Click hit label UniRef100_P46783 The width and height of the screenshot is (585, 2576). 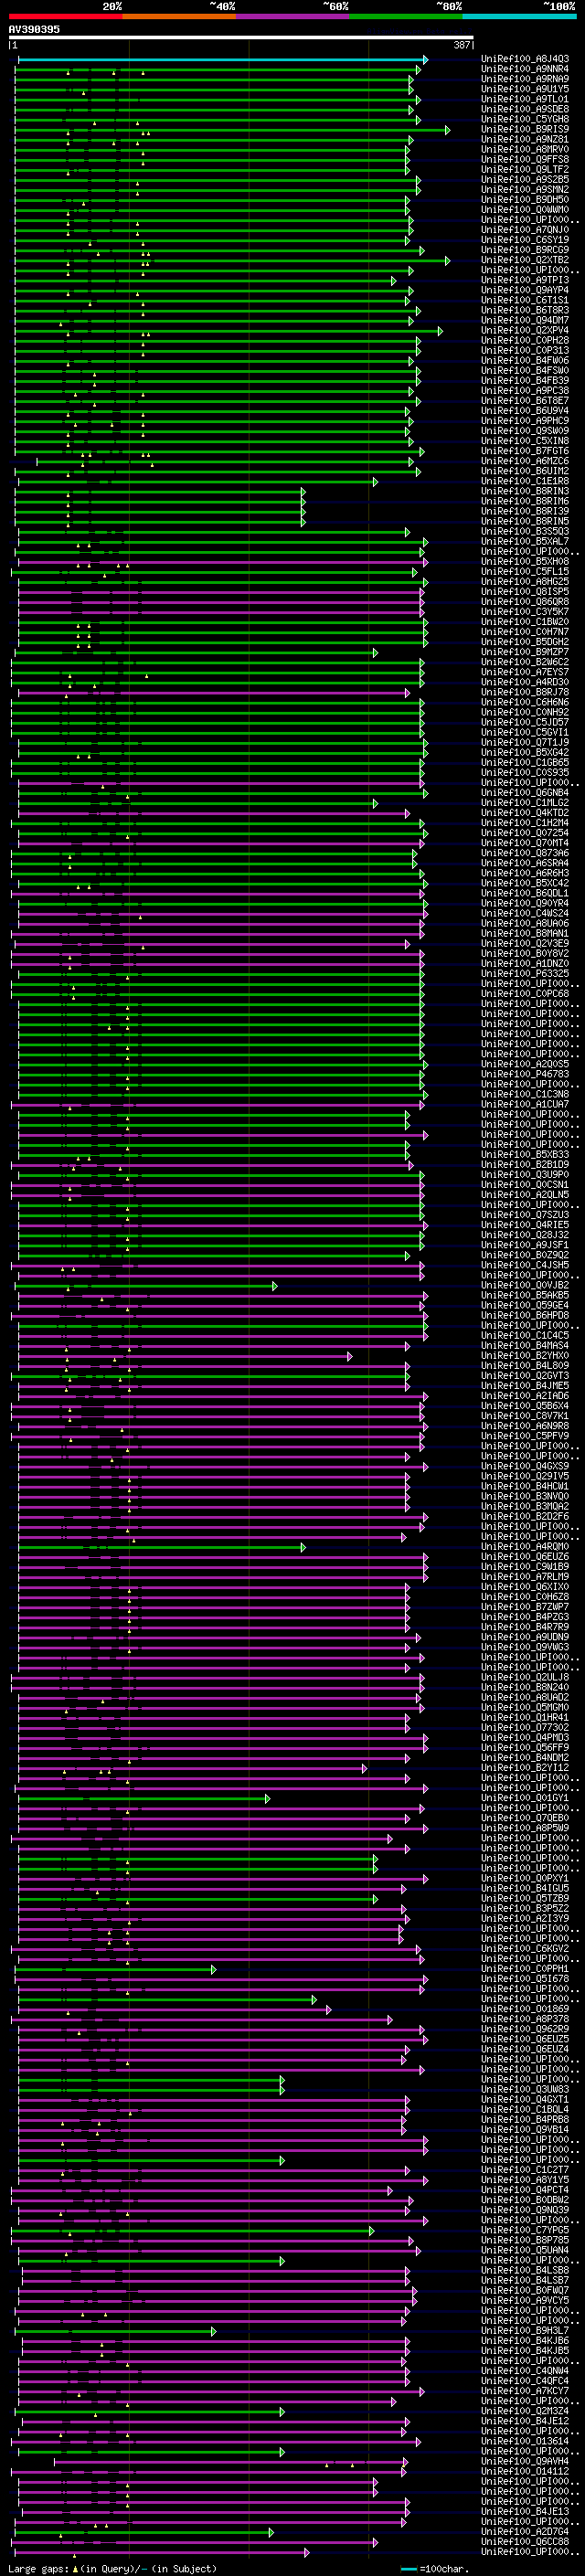pos(525,1074)
